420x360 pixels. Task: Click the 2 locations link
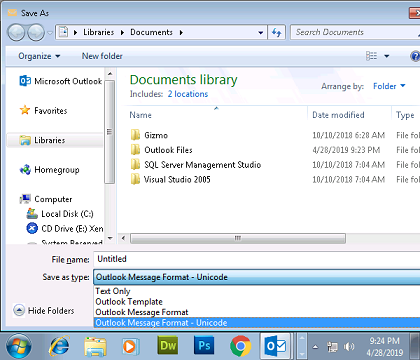(188, 94)
